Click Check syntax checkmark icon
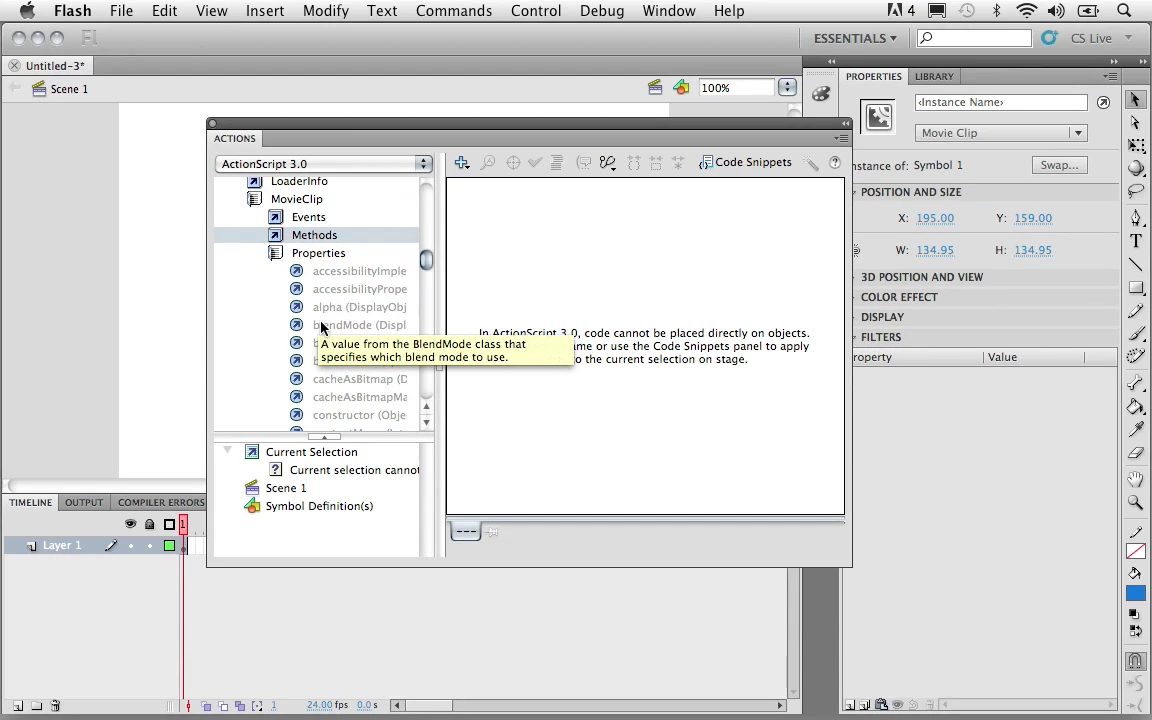1152x720 pixels. tap(535, 162)
